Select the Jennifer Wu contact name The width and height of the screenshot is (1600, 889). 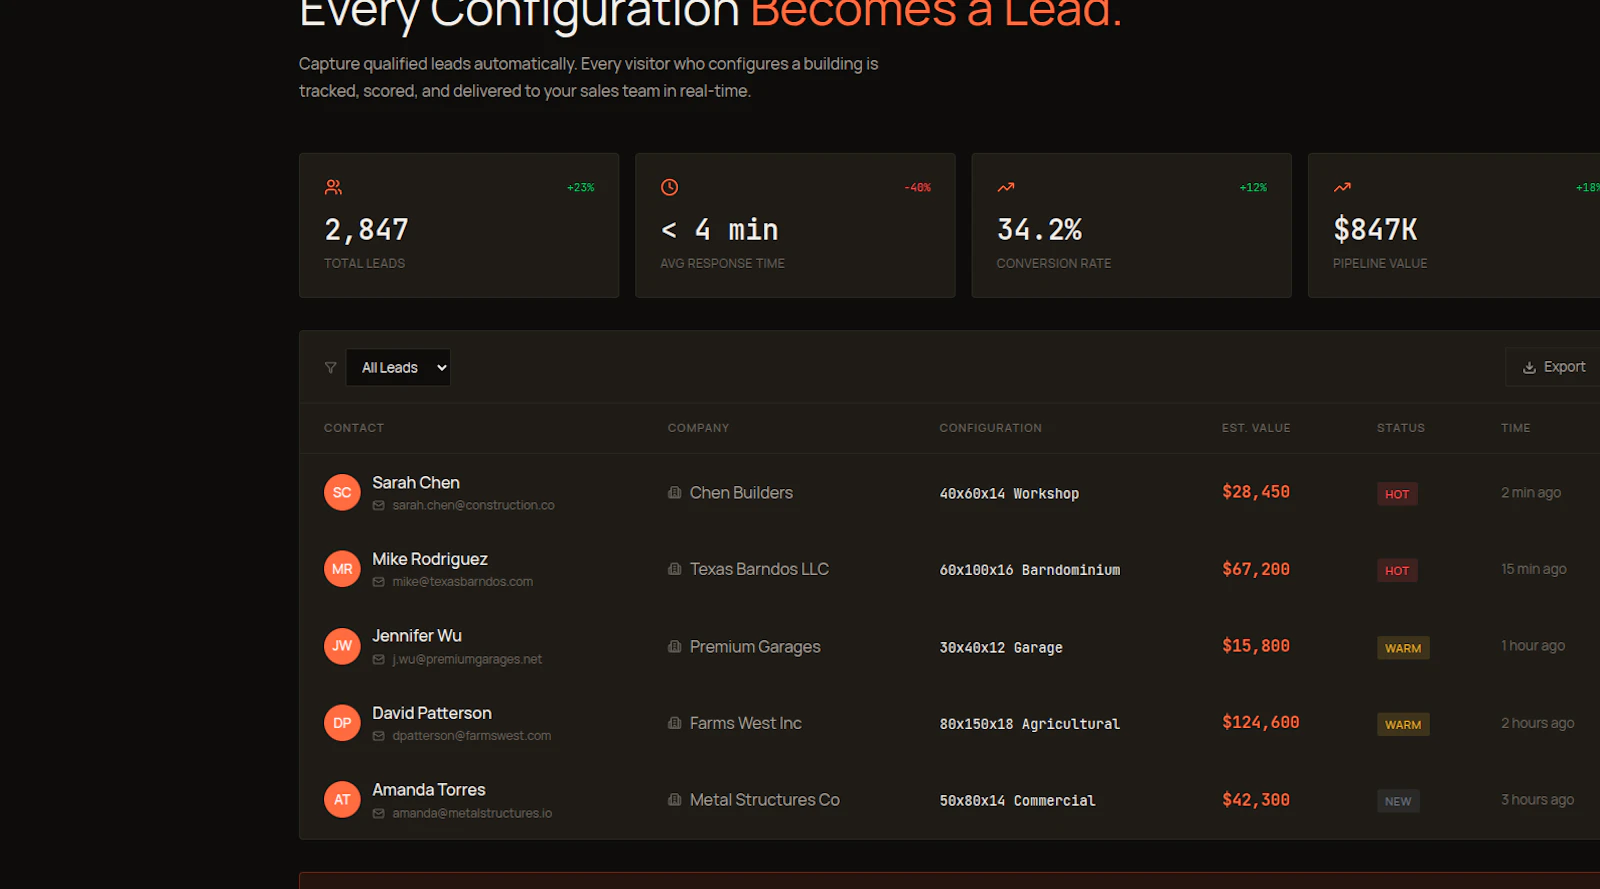pyautogui.click(x=417, y=636)
